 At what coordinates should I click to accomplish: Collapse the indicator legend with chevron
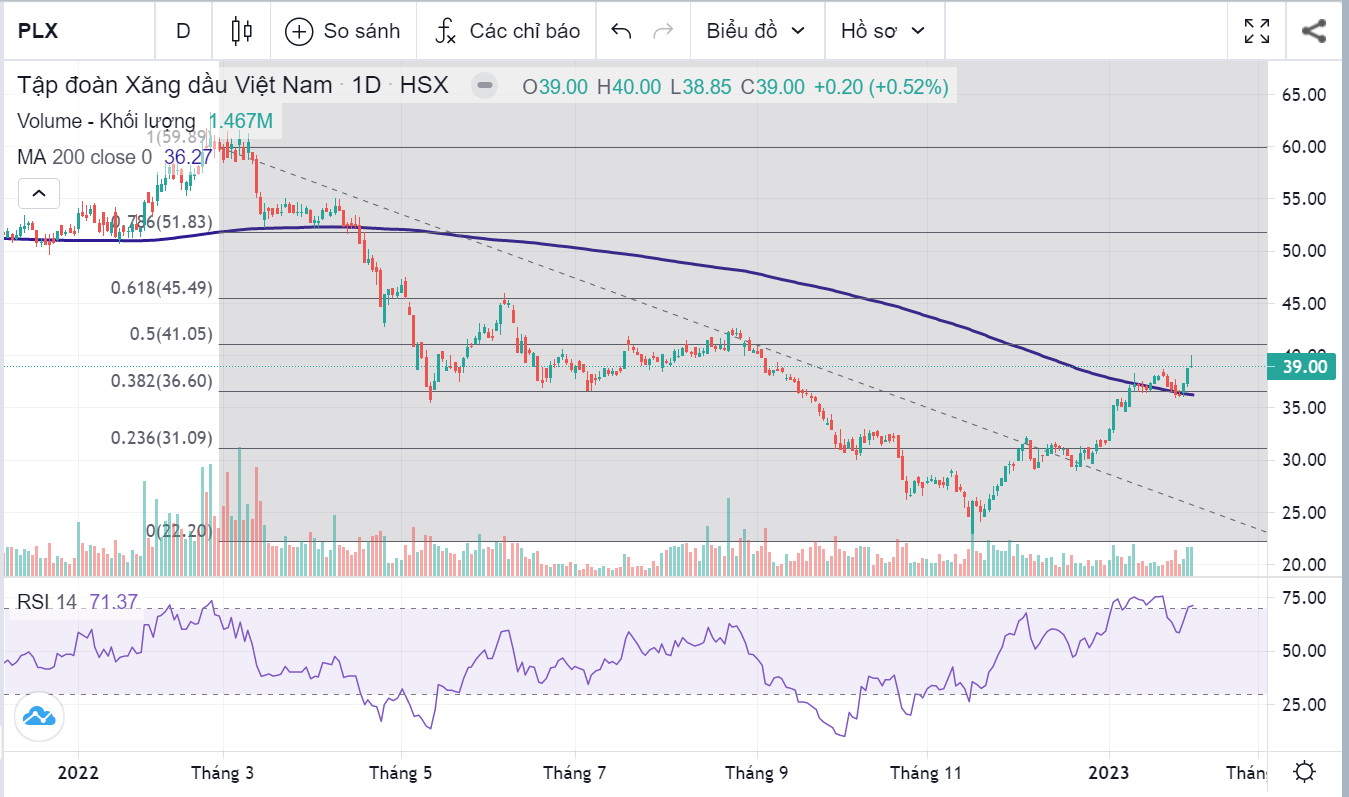[x=38, y=192]
